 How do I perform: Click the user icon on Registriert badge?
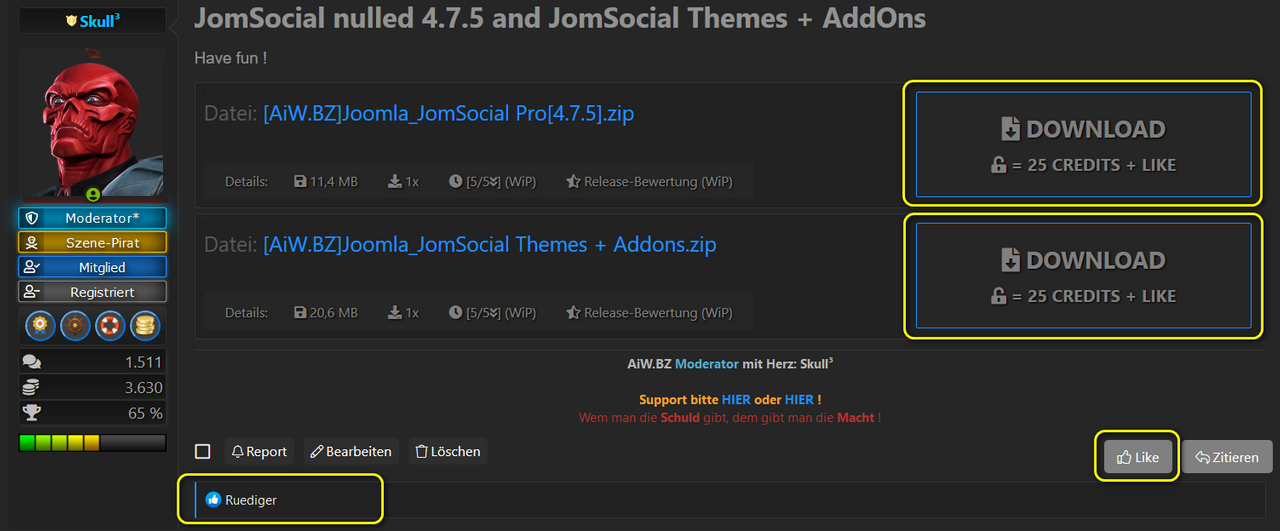click(32, 292)
